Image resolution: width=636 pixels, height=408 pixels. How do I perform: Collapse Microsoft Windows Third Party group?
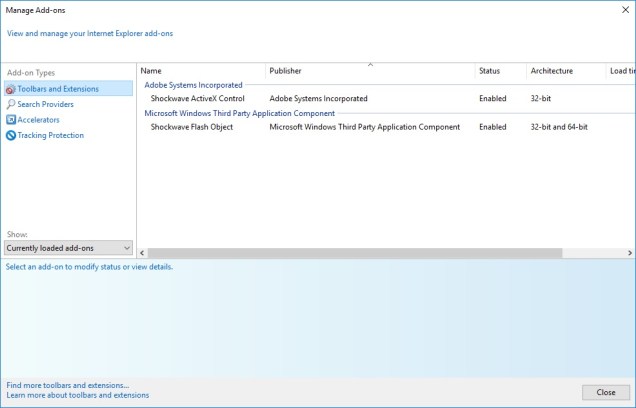[240, 113]
